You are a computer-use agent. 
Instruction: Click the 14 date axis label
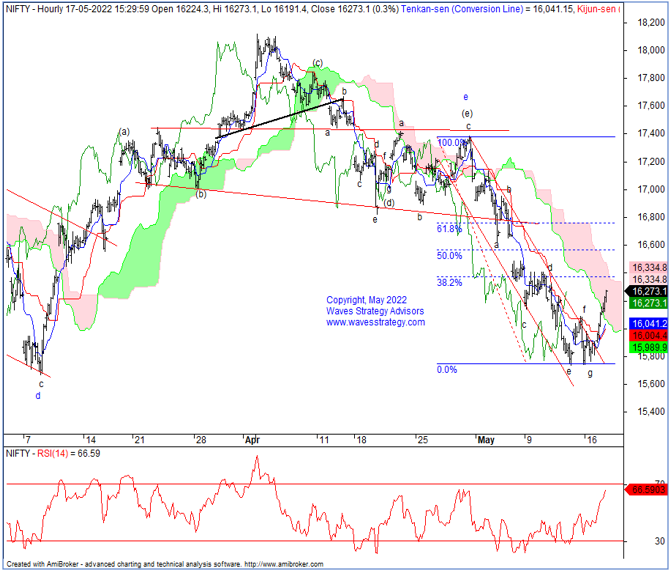tap(90, 440)
